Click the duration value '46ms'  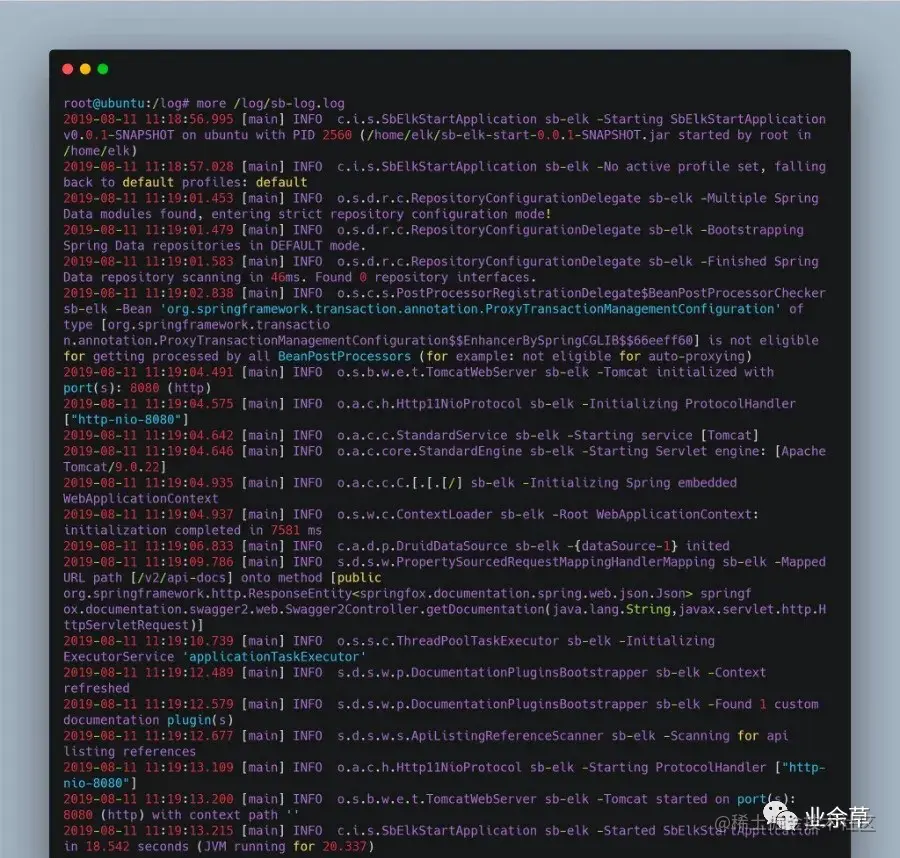285,277
